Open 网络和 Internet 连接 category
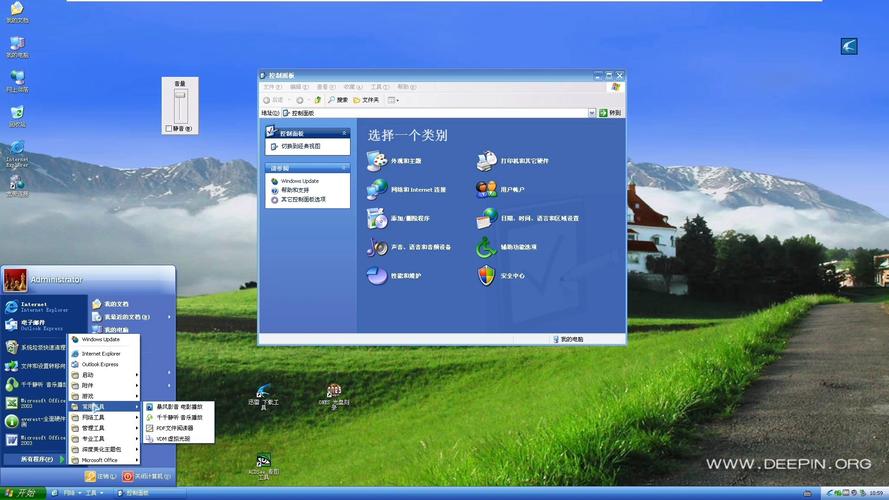The image size is (889, 500). 376,189
